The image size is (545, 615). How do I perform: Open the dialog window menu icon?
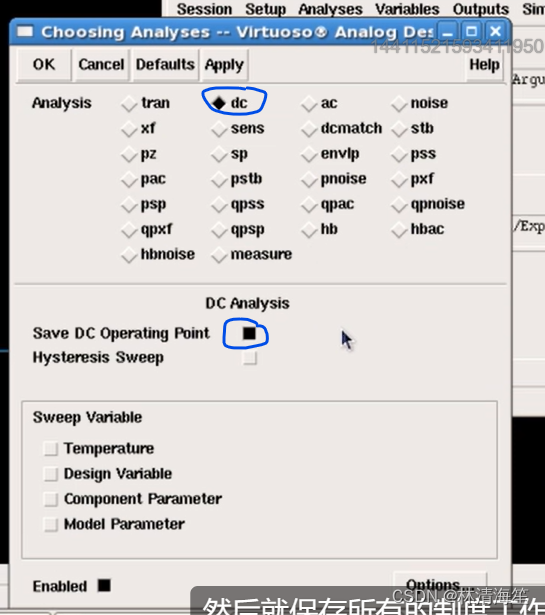tap(25, 31)
